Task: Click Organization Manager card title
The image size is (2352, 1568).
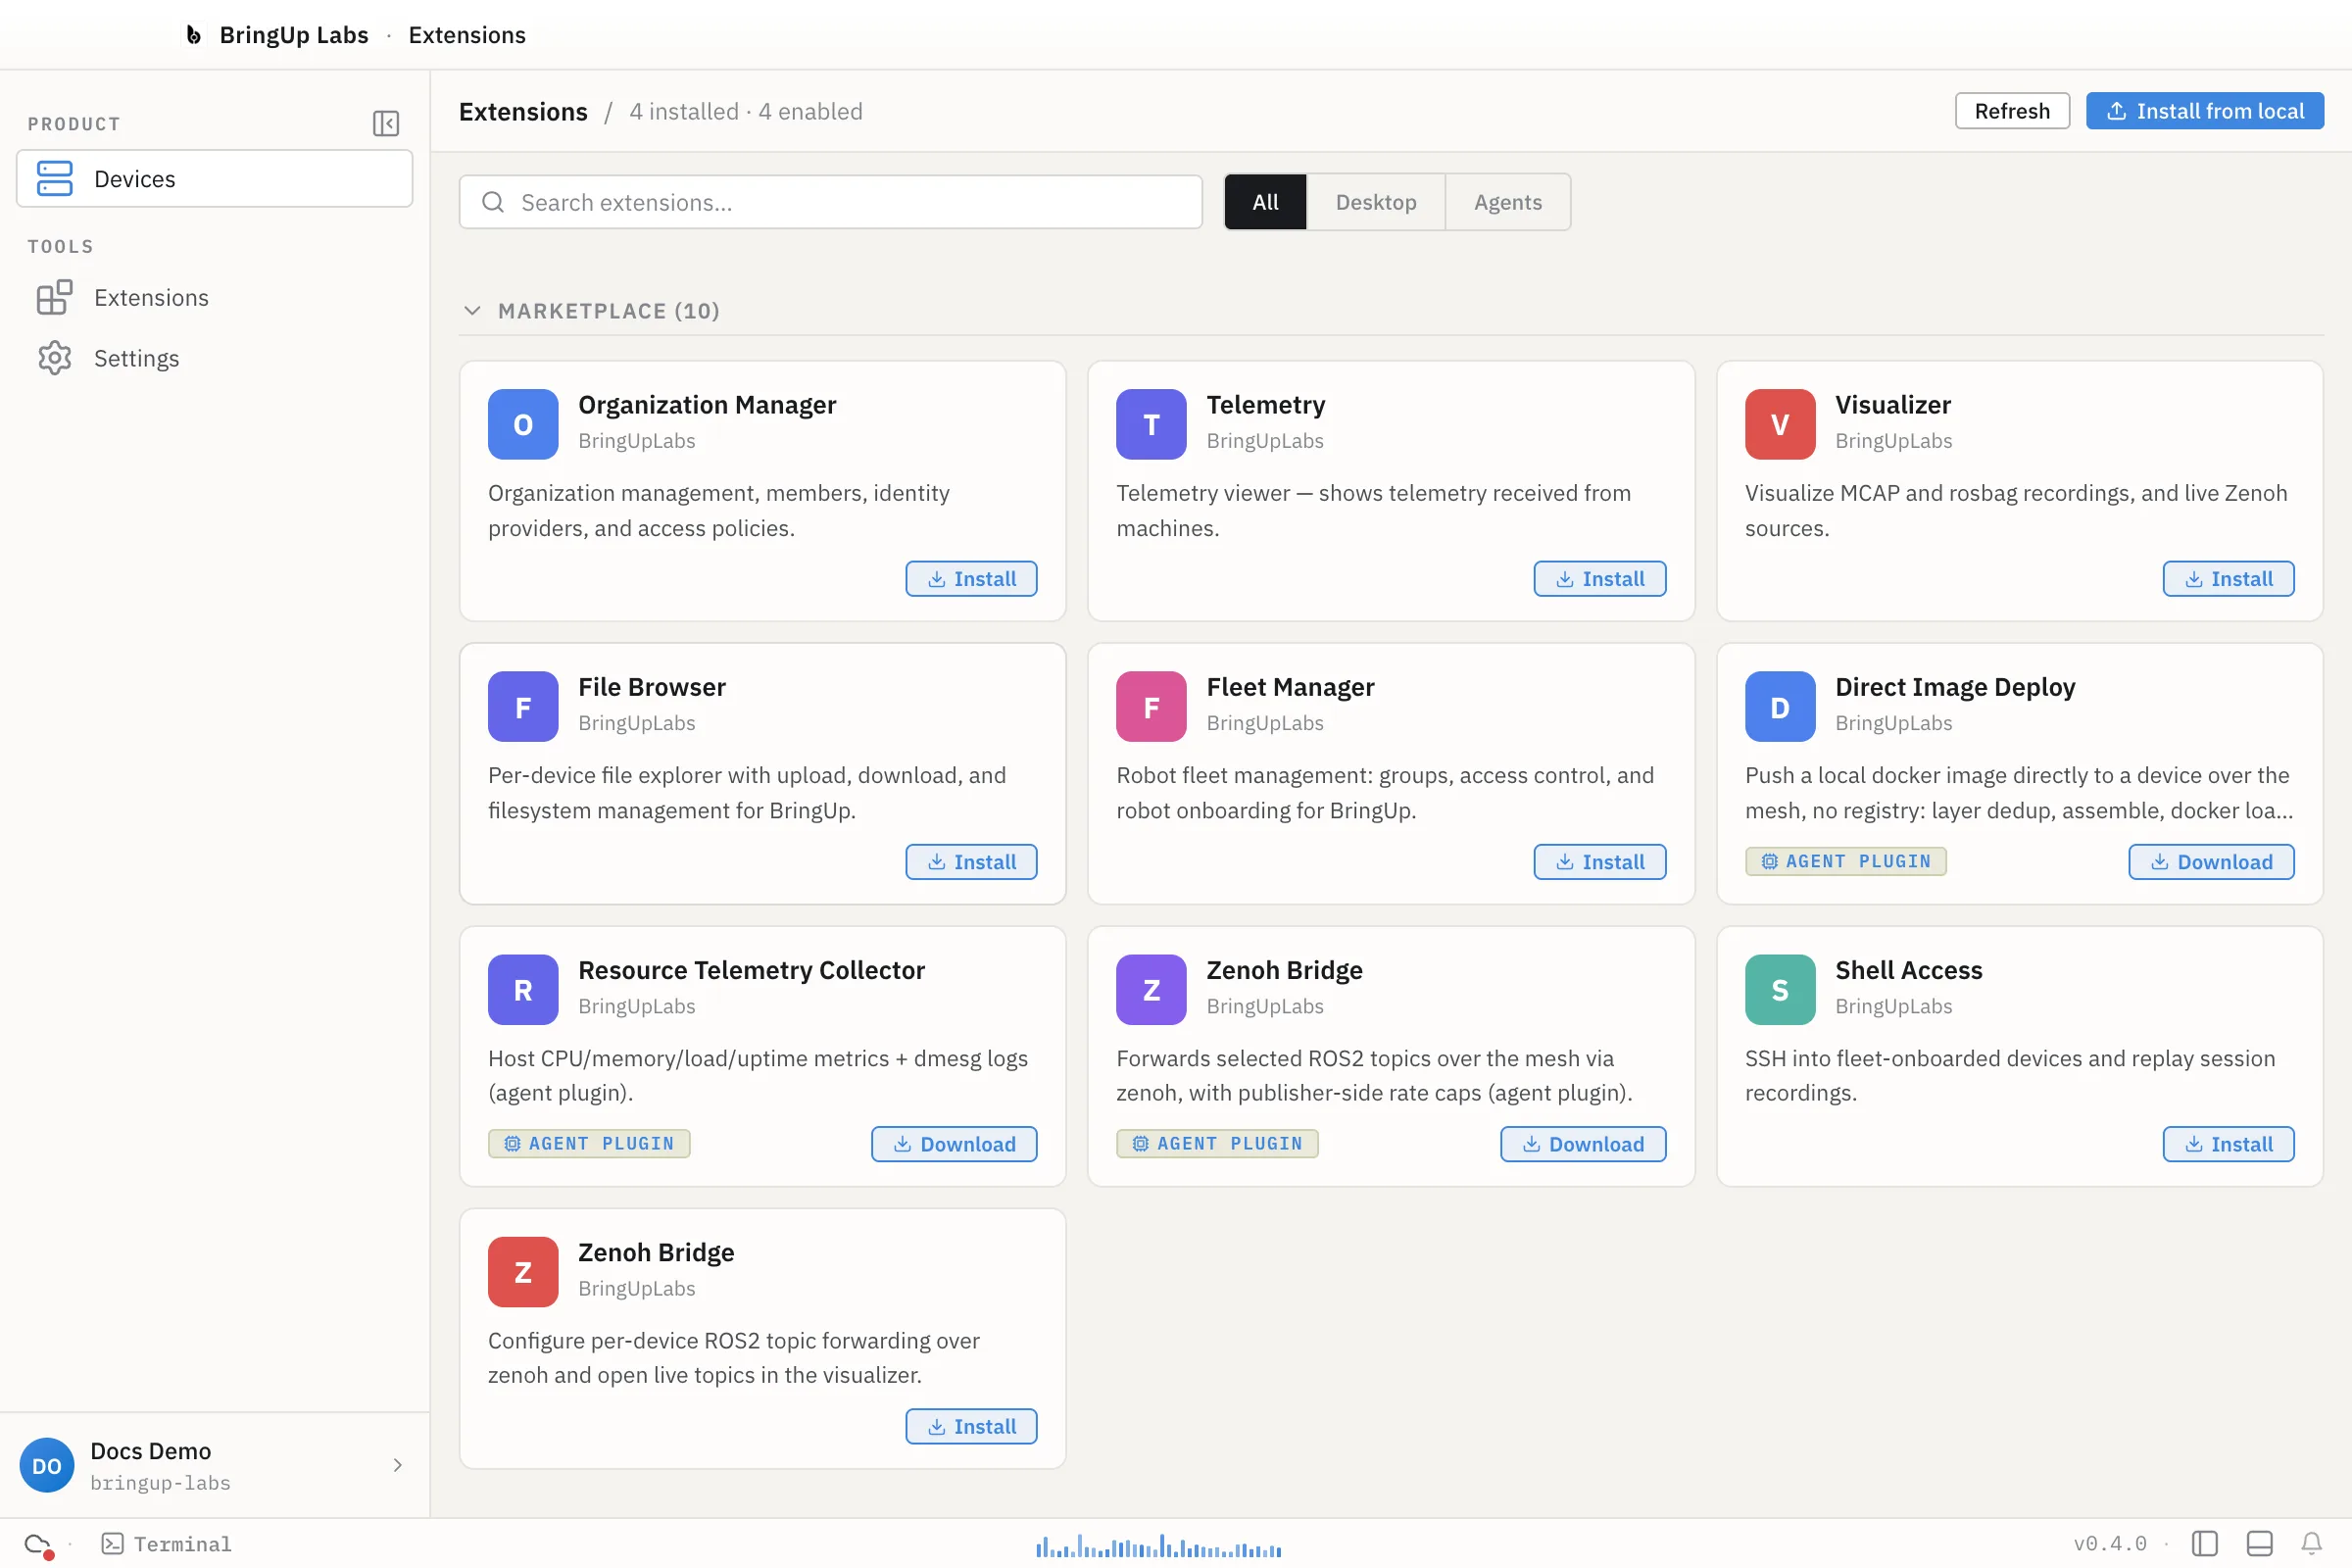Action: (707, 404)
